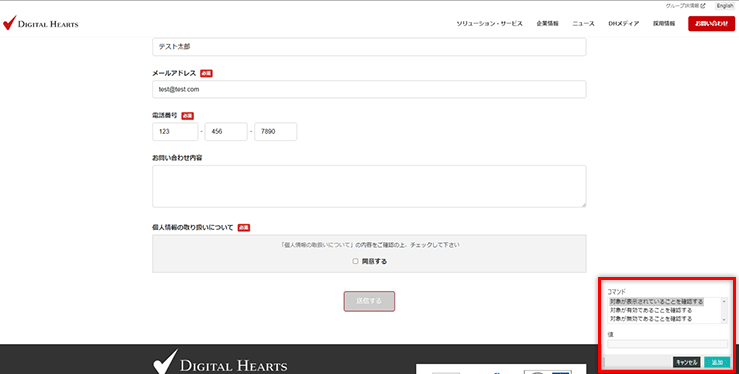Select 対象が表示されていることを確認する command
Viewport: 739px width, 374px height.
point(656,301)
